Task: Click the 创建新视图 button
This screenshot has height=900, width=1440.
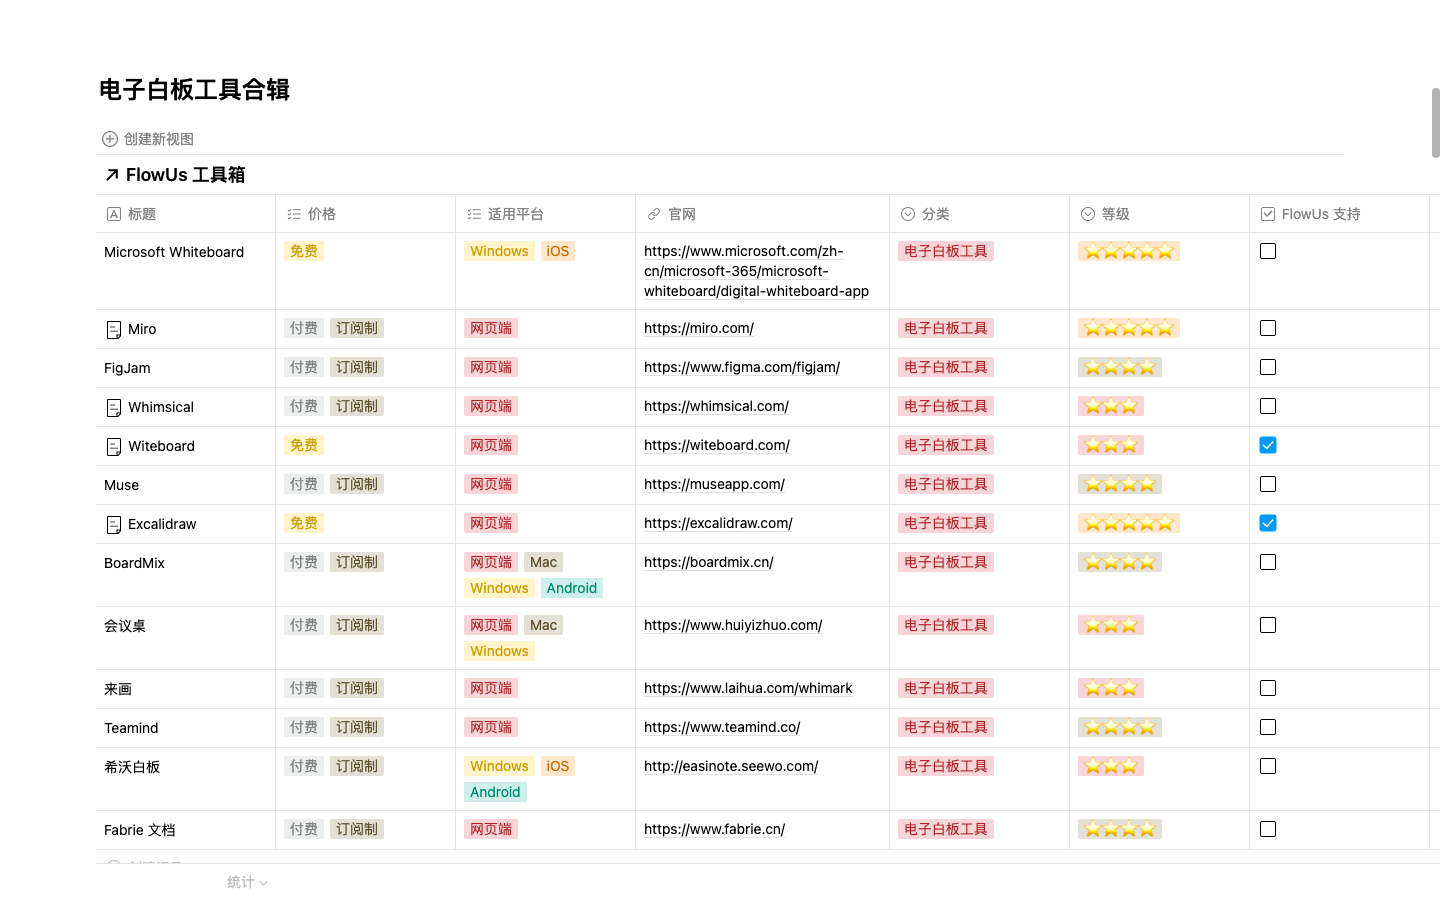Action: [148, 139]
